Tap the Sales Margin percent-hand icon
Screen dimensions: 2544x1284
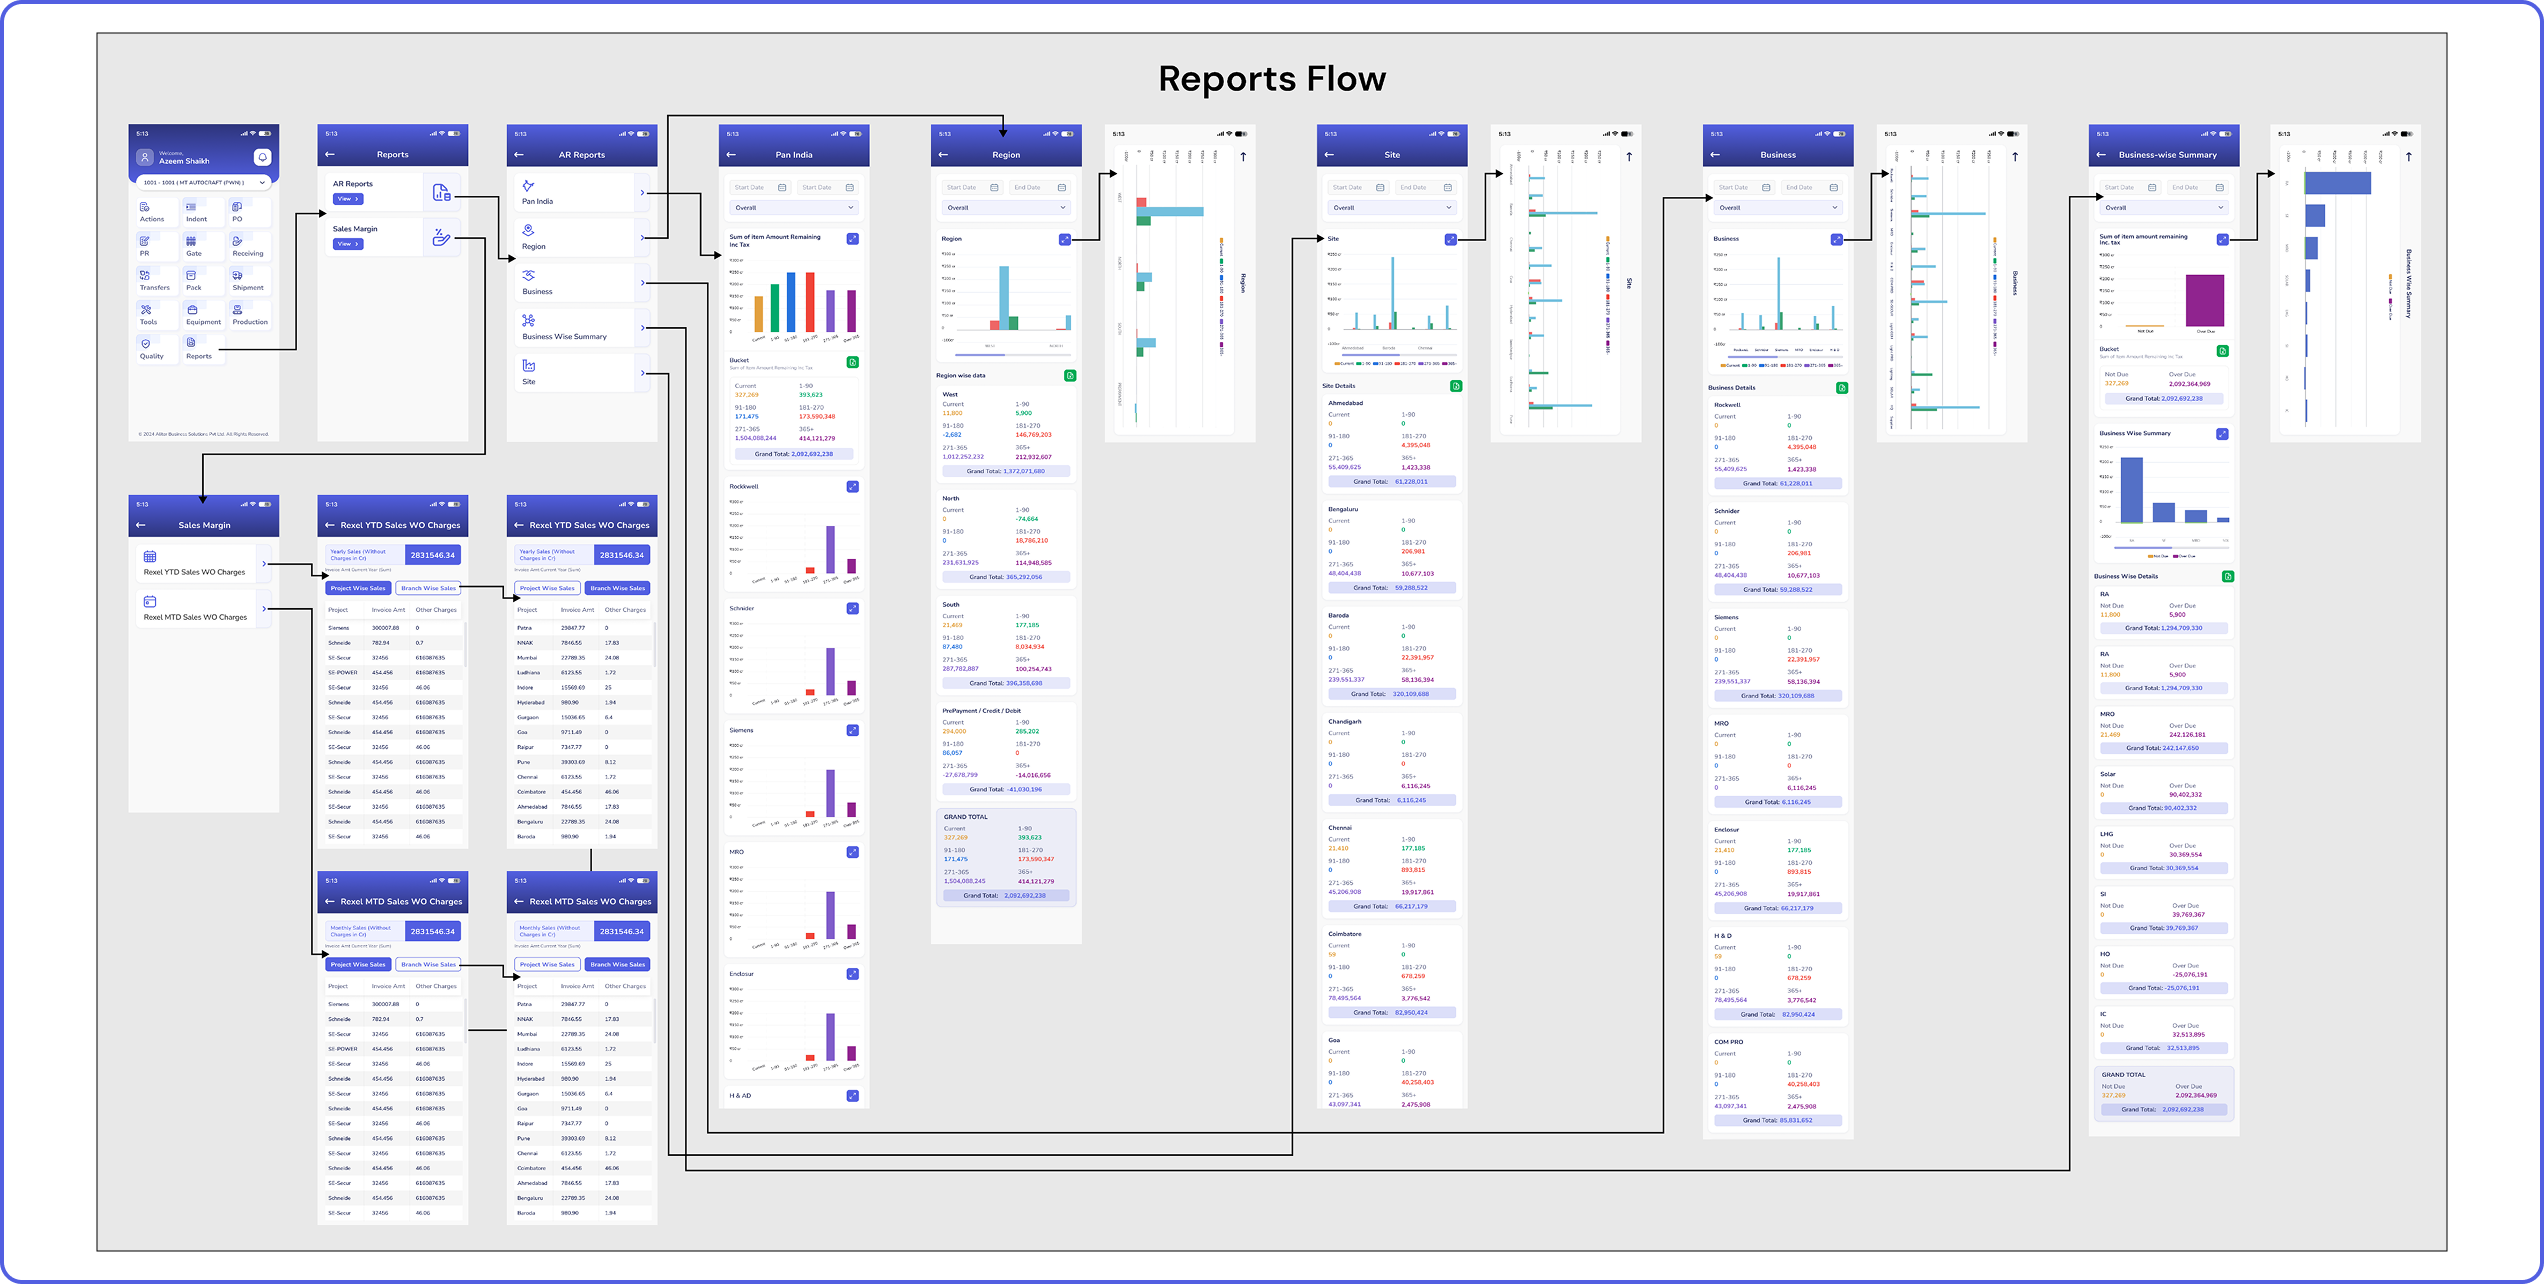442,237
